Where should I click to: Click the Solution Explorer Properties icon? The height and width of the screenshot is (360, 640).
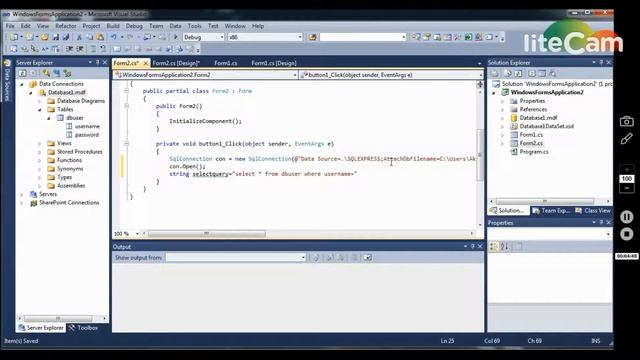click(495, 73)
